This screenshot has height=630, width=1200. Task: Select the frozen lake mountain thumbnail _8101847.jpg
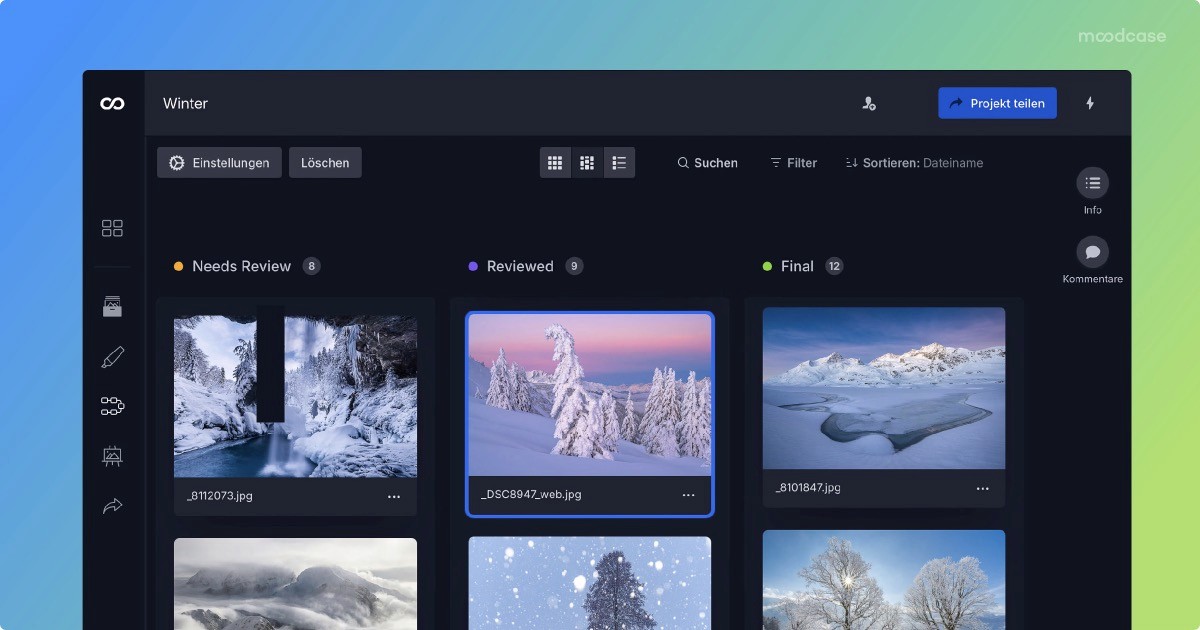click(884, 388)
